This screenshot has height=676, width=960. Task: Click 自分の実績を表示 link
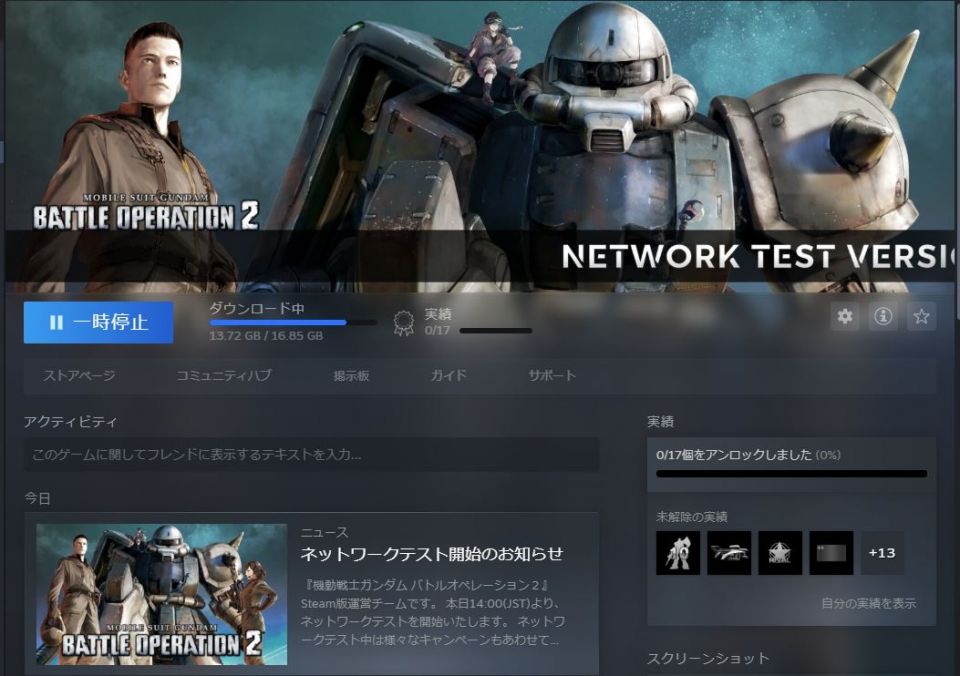[868, 604]
